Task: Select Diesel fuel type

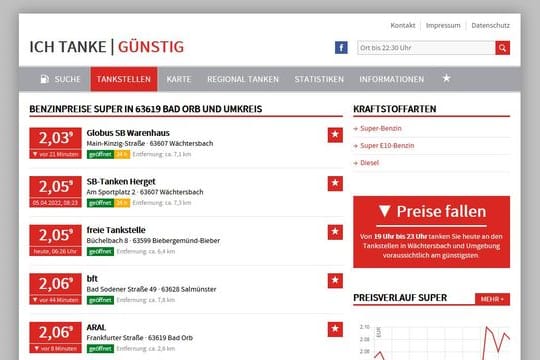Action: [x=369, y=163]
